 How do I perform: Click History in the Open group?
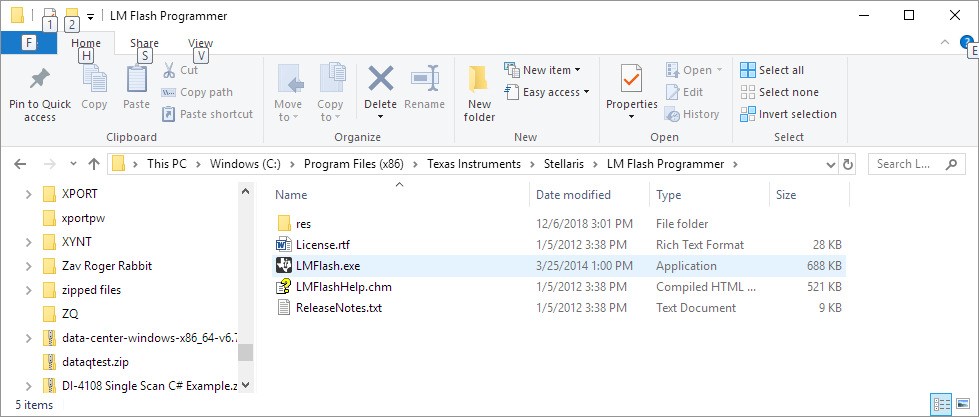click(x=692, y=114)
